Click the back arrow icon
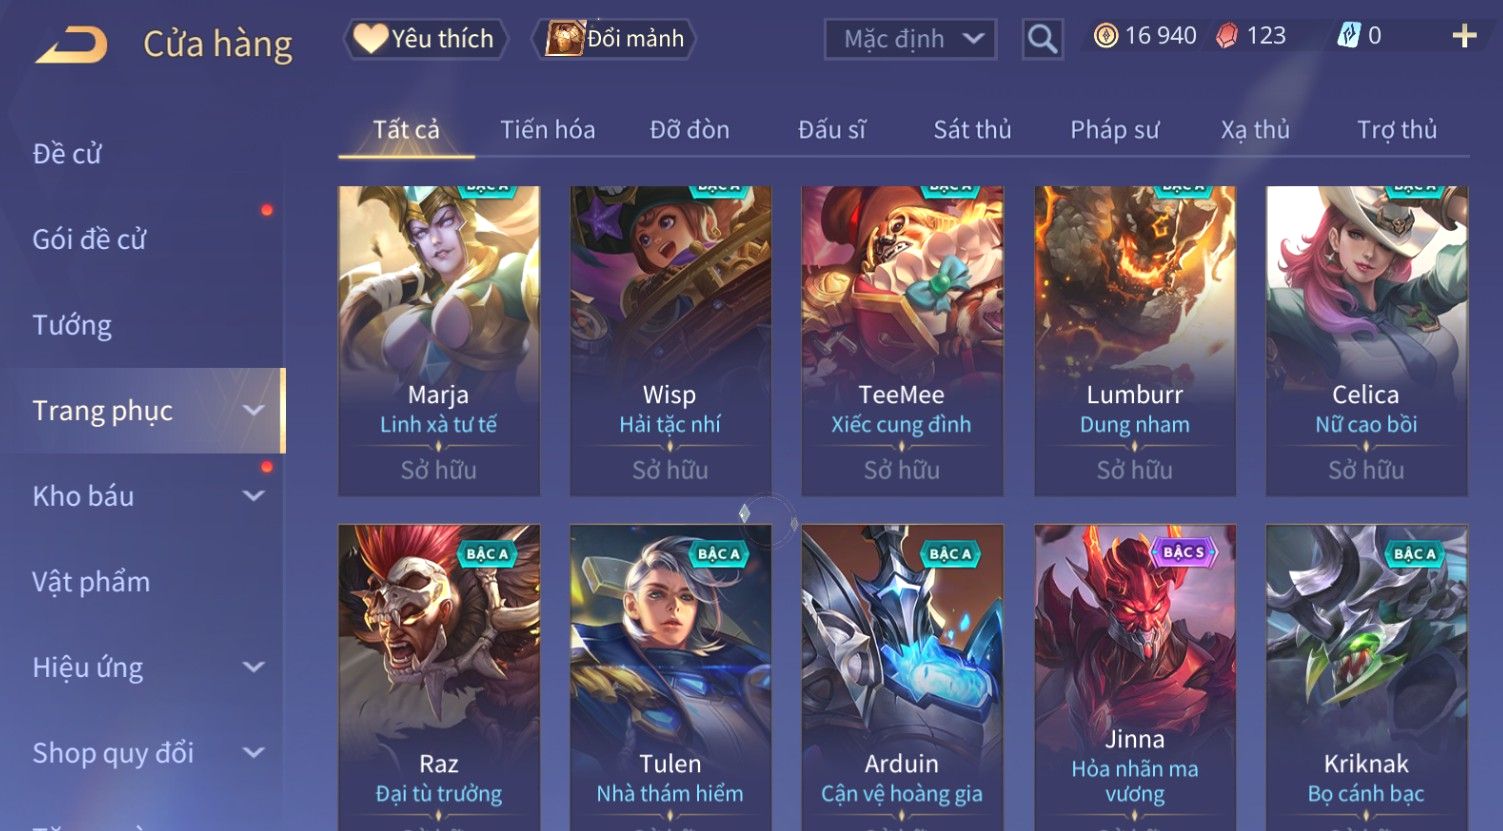Screen dimensions: 1503x831 72,45
